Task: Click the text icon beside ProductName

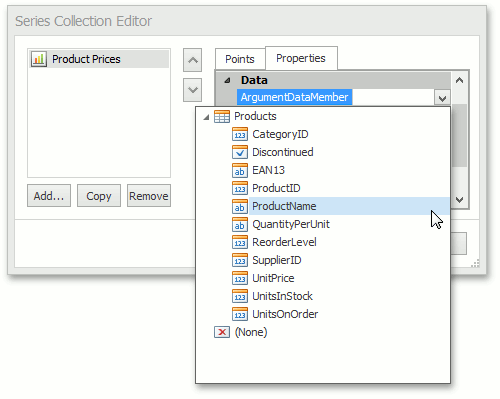Action: coord(240,206)
